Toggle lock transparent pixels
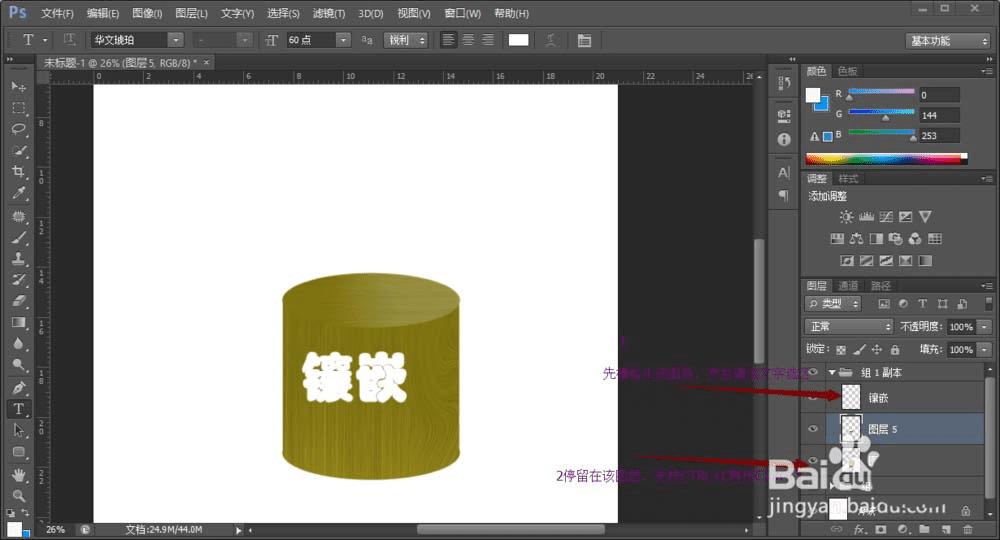Image resolution: width=1000 pixels, height=540 pixels. [x=840, y=350]
